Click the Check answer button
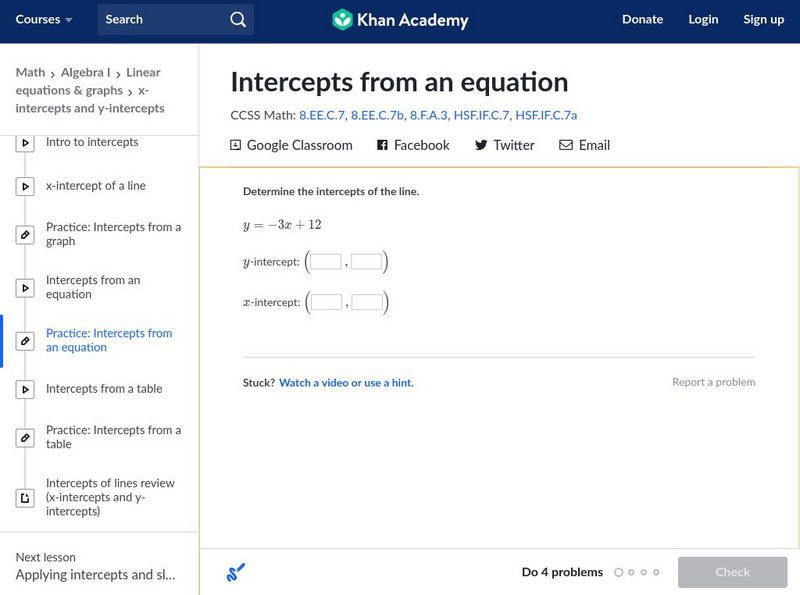The height and width of the screenshot is (595, 800). point(732,572)
